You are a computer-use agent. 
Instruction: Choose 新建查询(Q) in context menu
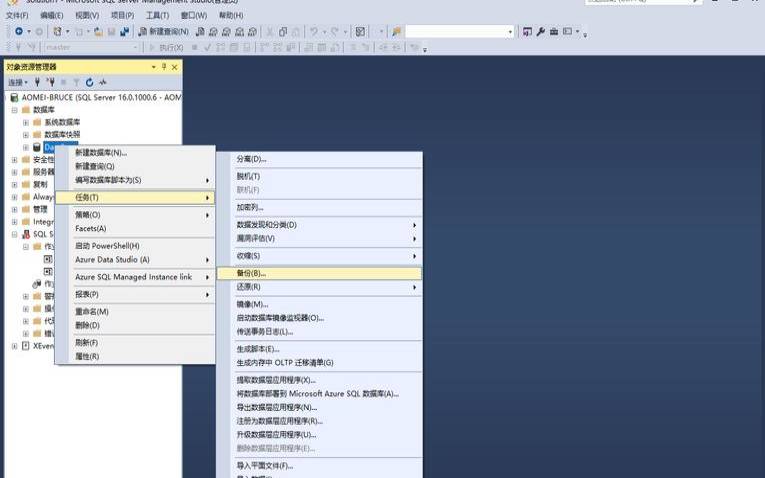click(x=136, y=166)
